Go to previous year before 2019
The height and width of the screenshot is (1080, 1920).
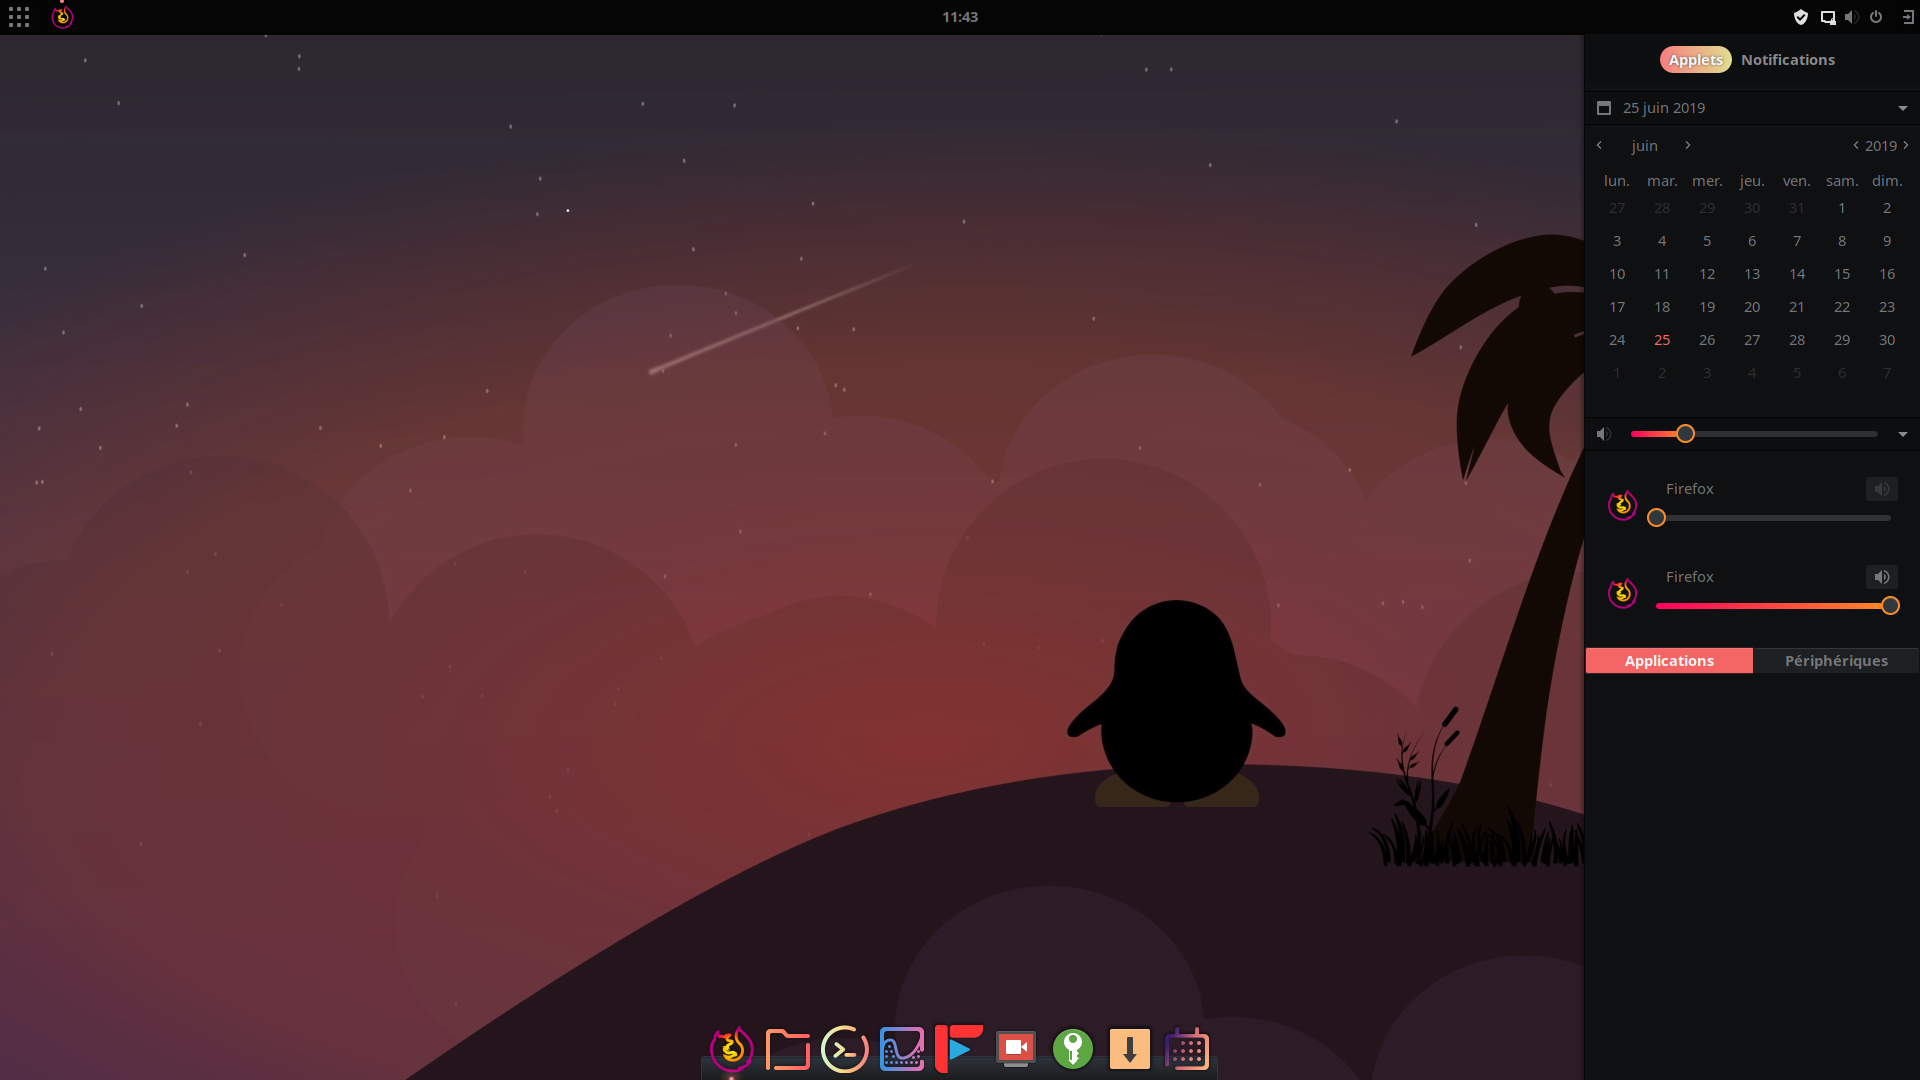click(1856, 146)
